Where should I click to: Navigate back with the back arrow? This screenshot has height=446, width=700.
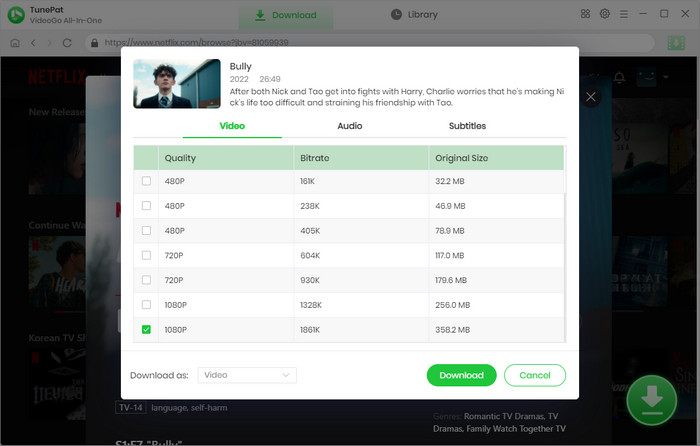[x=33, y=43]
